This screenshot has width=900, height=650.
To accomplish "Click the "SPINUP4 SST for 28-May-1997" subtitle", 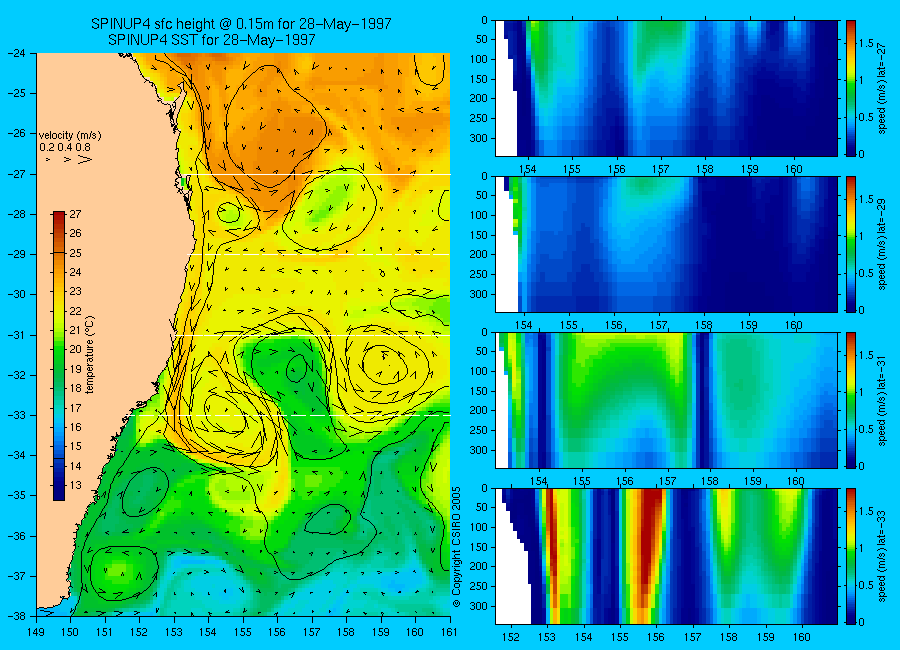I will click(211, 40).
